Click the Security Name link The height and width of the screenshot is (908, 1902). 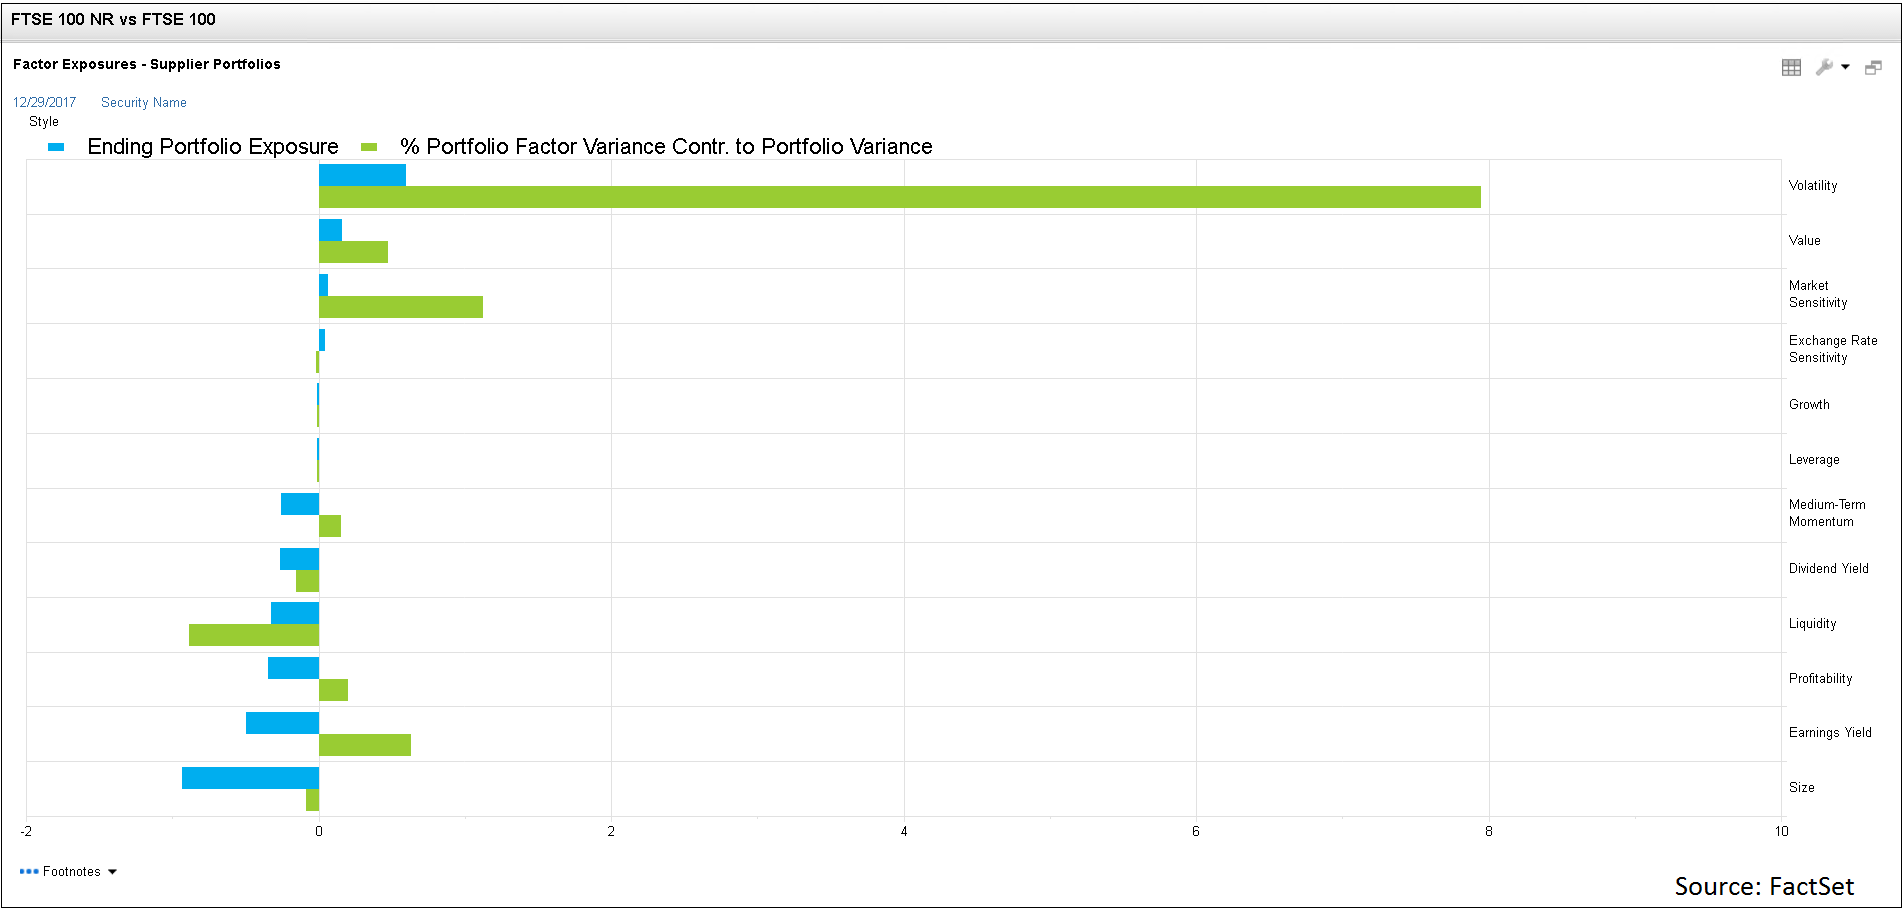[143, 102]
